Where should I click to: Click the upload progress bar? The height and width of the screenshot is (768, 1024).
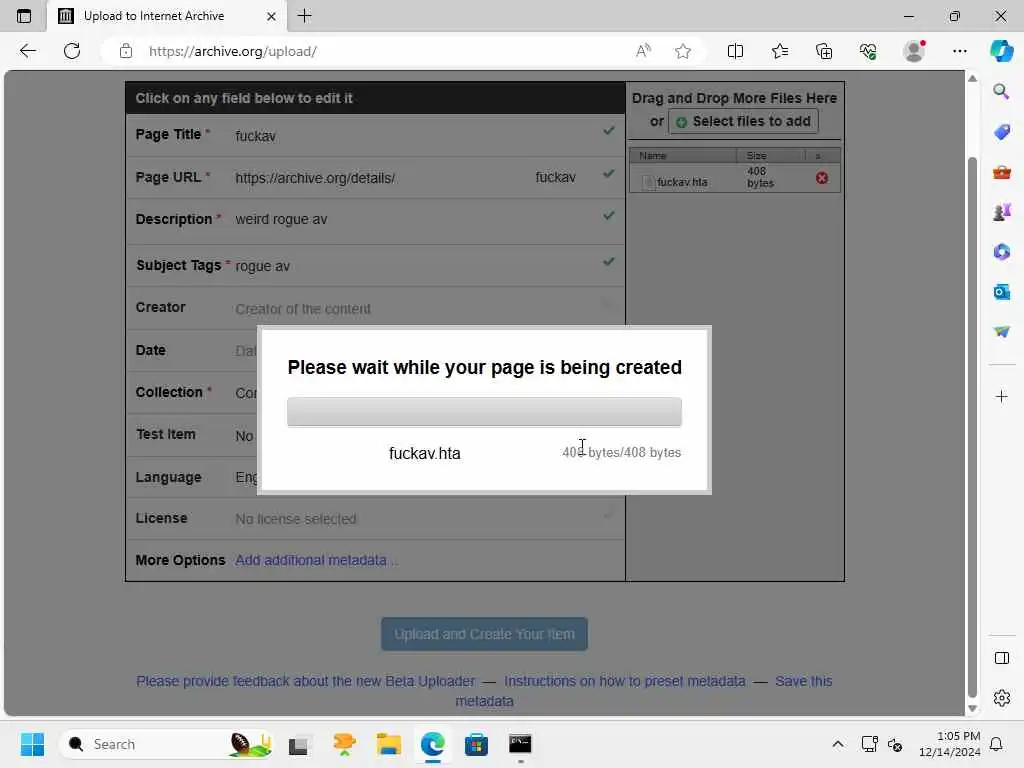(x=484, y=412)
